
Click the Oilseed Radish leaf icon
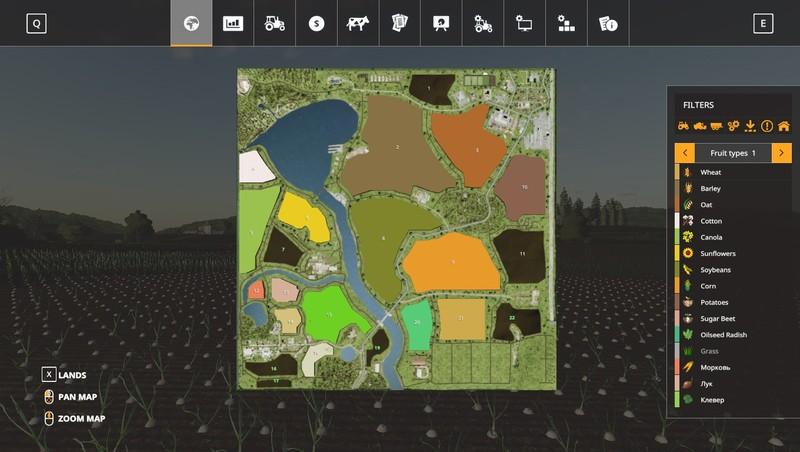[x=688, y=335]
